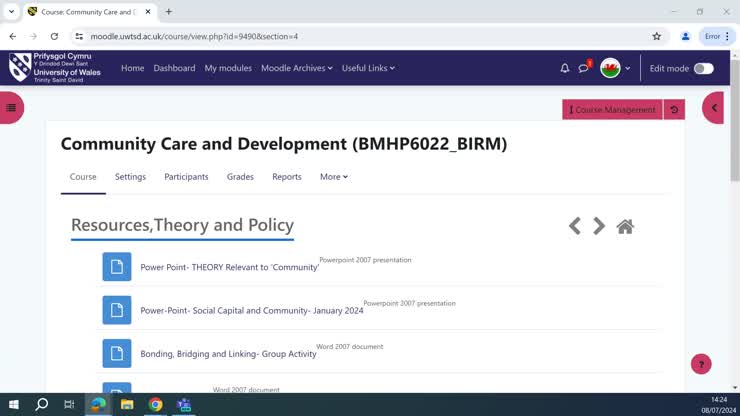
Task: Click the Course Management button
Action: 612,110
